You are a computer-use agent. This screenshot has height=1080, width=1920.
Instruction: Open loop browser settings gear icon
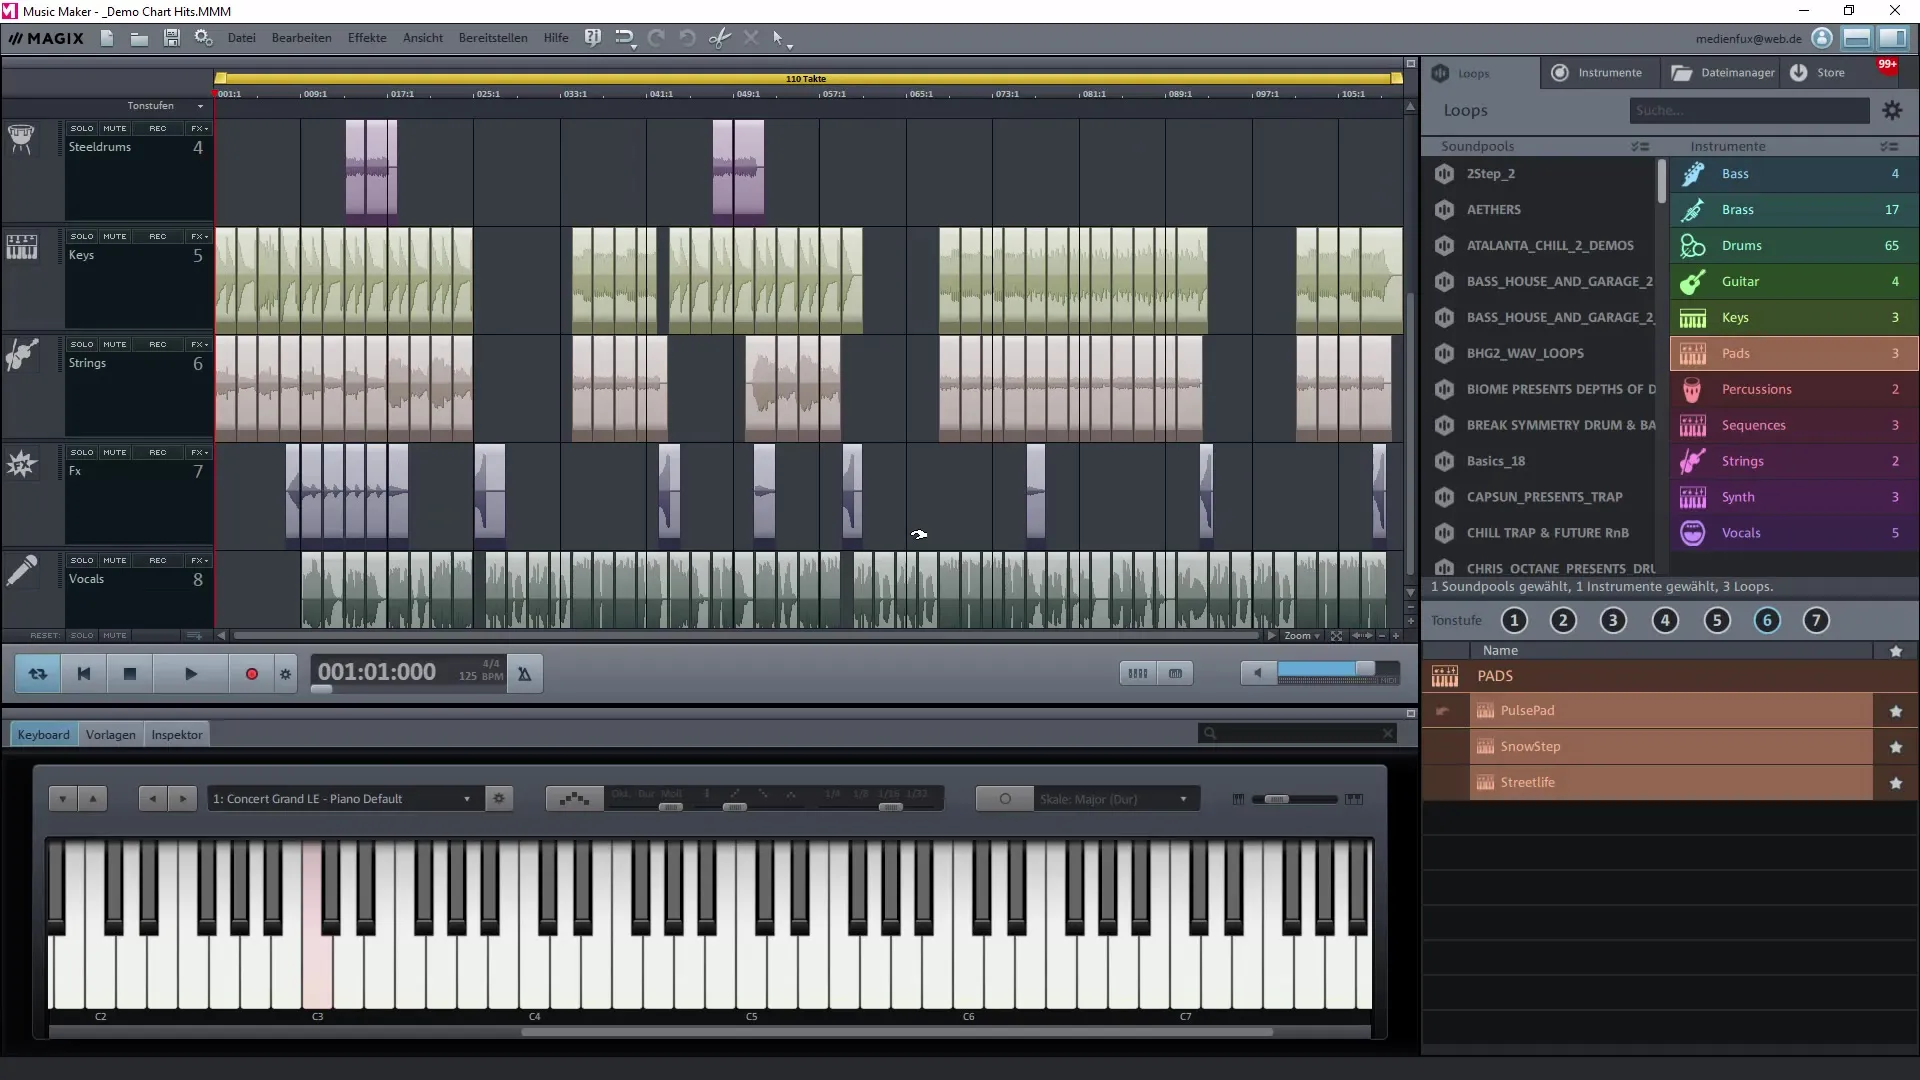[1892, 110]
